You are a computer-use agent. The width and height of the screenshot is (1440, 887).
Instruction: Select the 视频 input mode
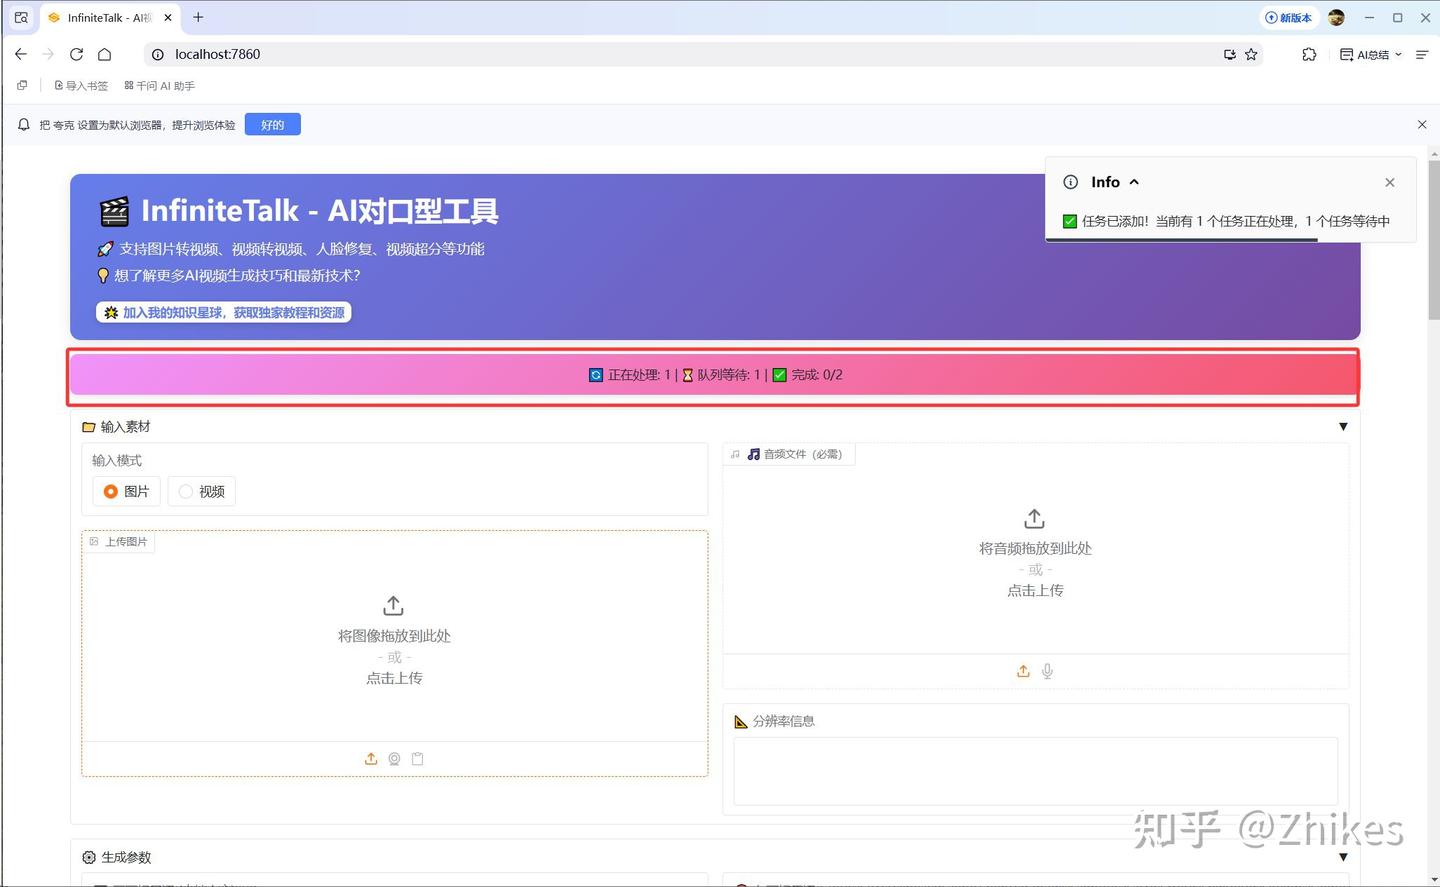[x=201, y=491]
